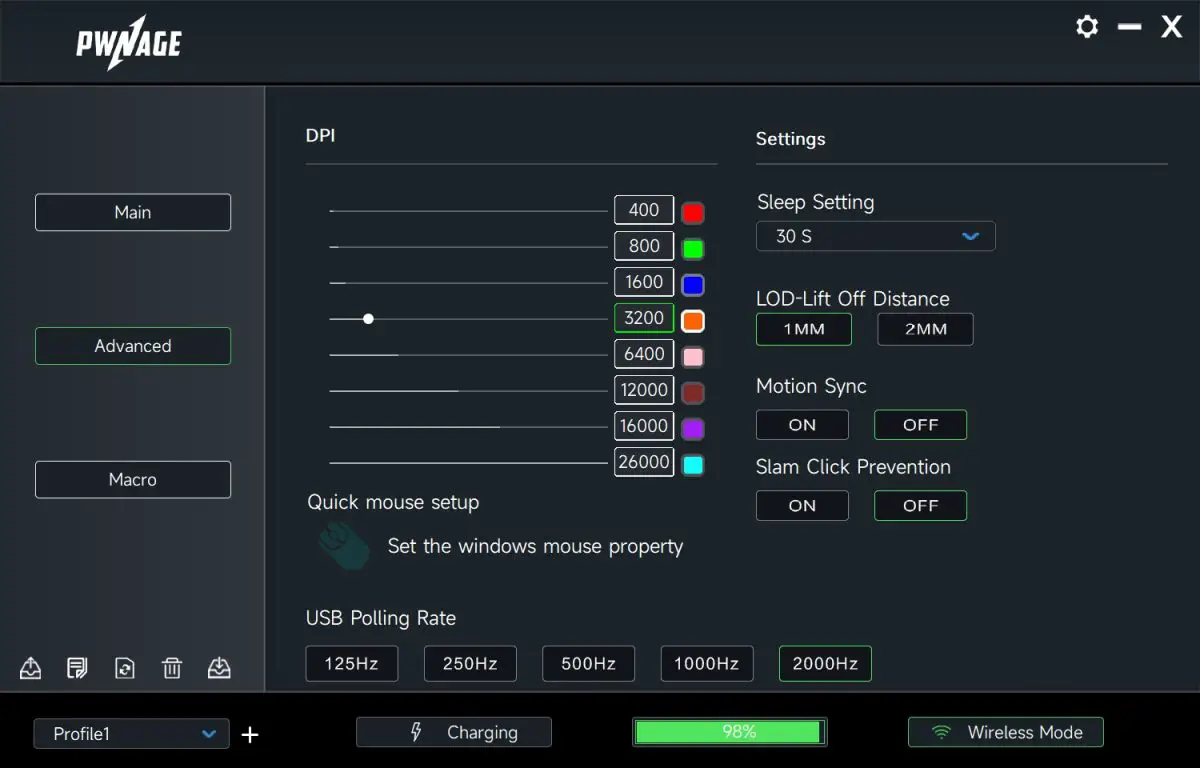Set Lift Off Distance to 1MM
This screenshot has width=1200, height=768.
coord(804,329)
